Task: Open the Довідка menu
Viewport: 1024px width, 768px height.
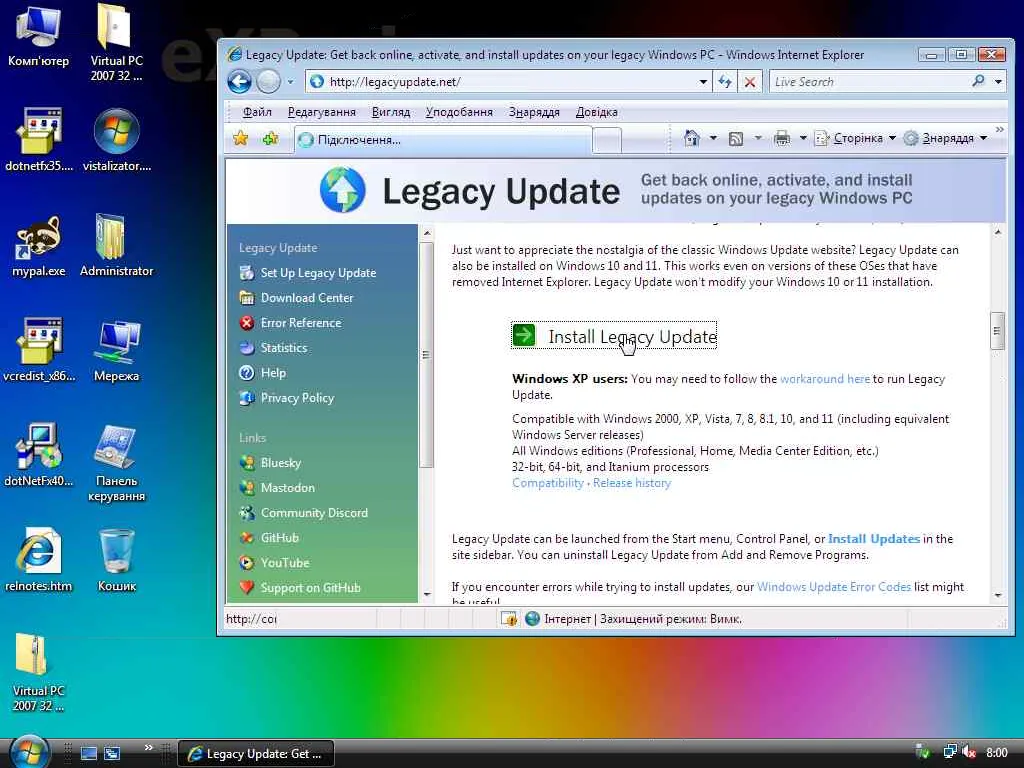Action: (596, 112)
